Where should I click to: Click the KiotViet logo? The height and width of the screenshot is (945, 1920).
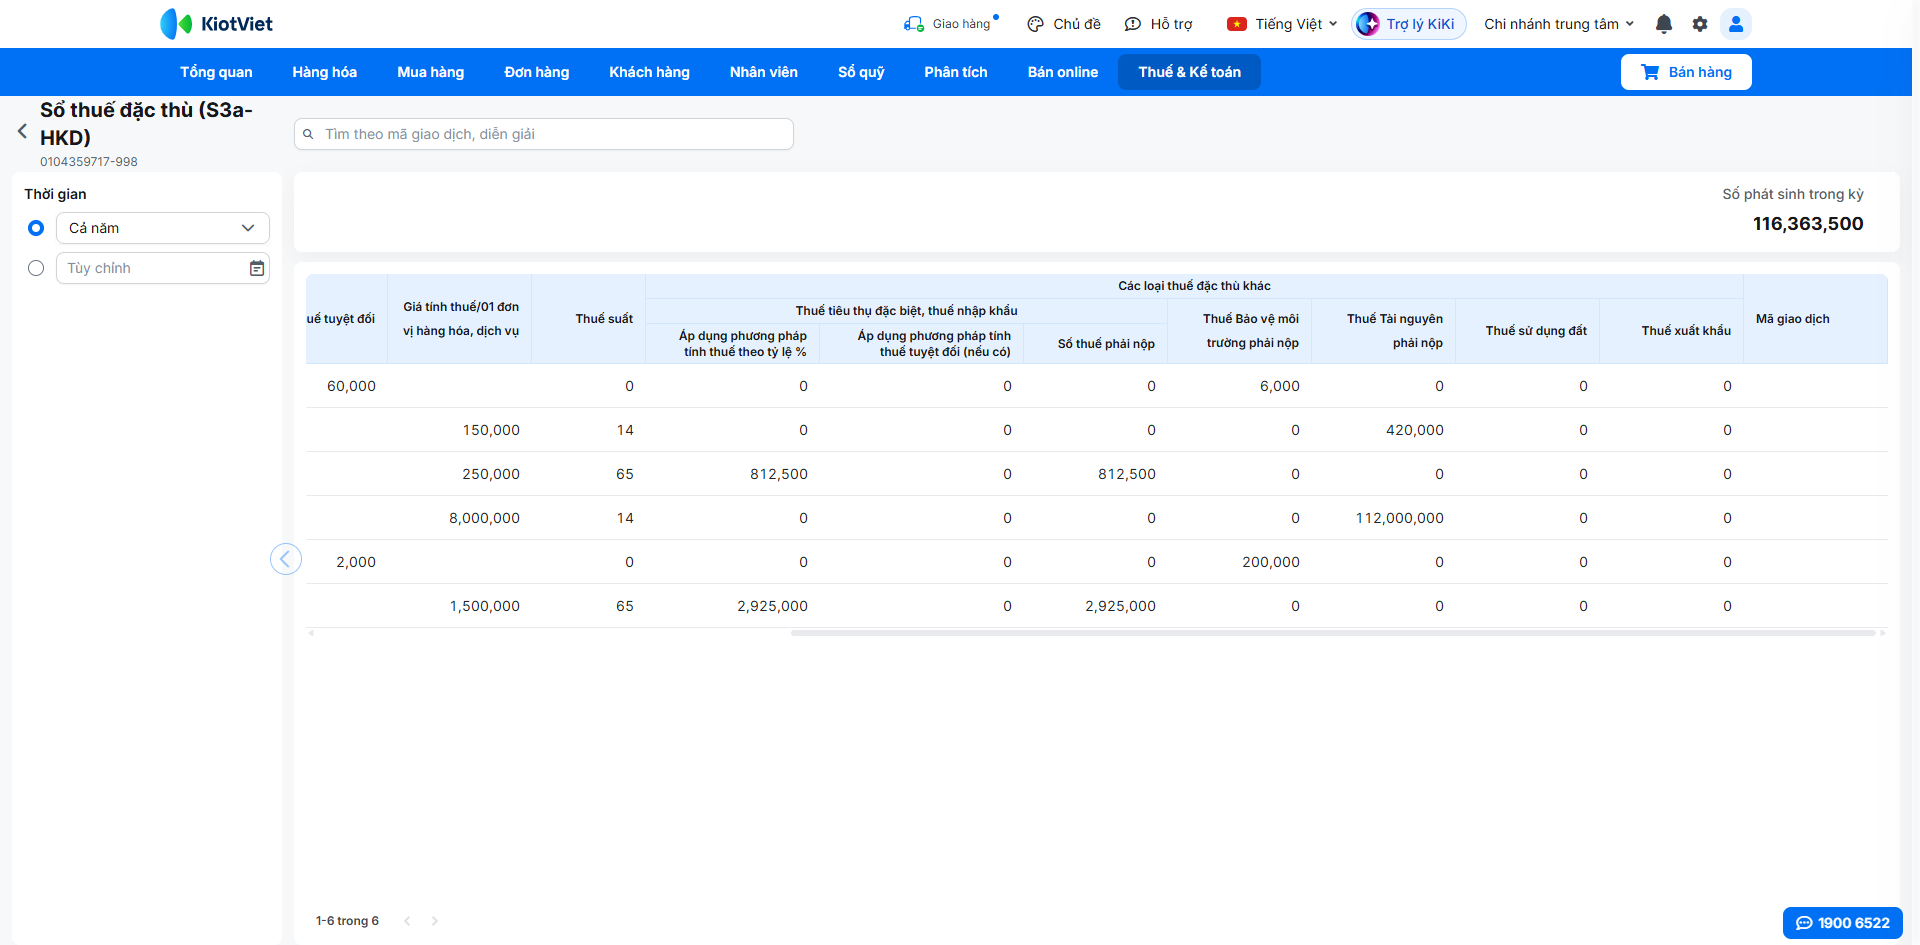point(217,24)
